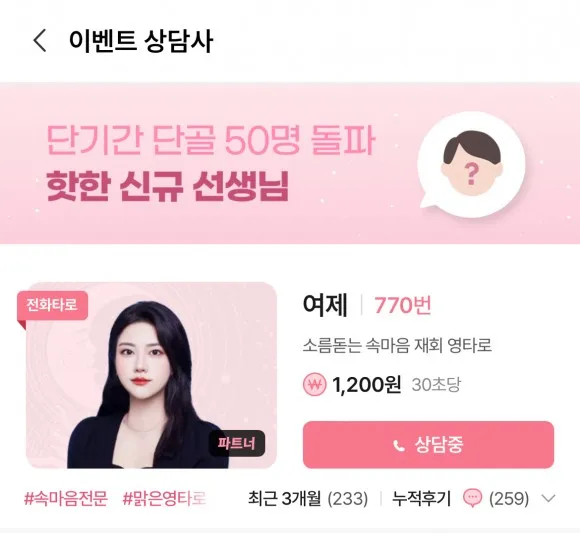Tap the counselor name 여제

[325, 305]
